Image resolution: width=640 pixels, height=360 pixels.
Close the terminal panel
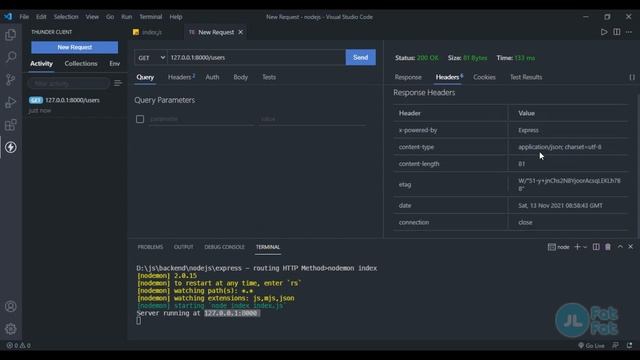pyautogui.click(x=631, y=247)
